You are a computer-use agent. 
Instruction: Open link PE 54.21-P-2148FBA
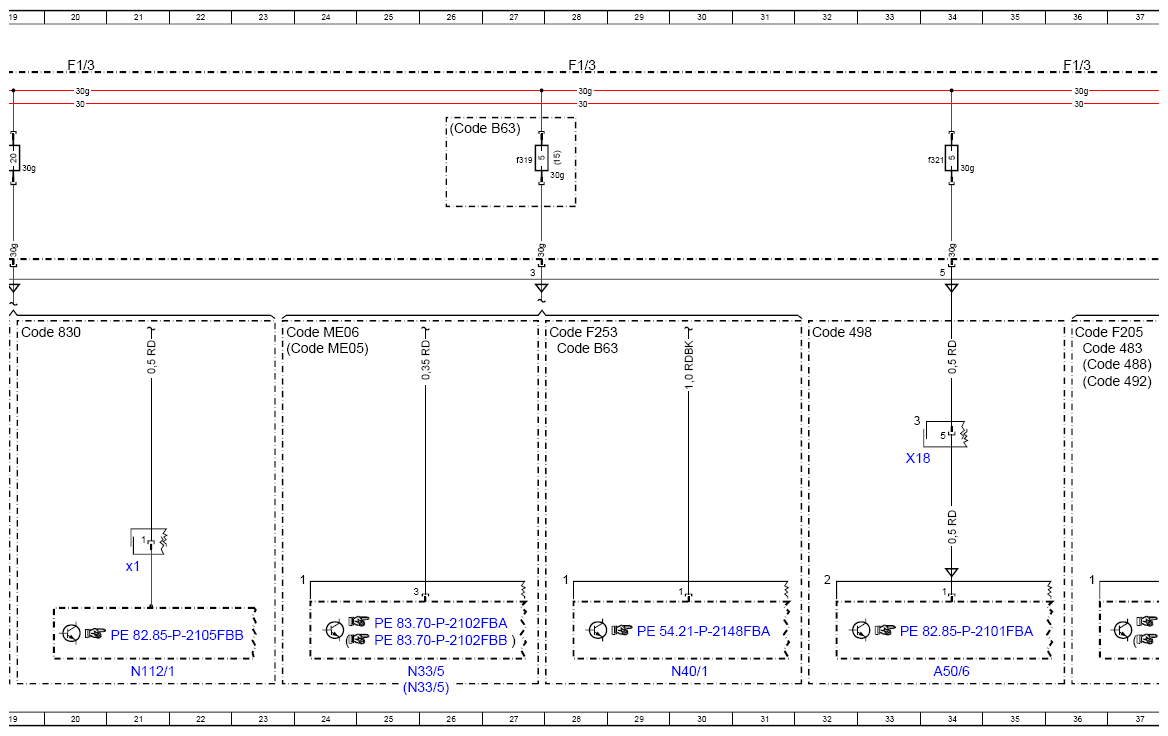click(x=703, y=631)
